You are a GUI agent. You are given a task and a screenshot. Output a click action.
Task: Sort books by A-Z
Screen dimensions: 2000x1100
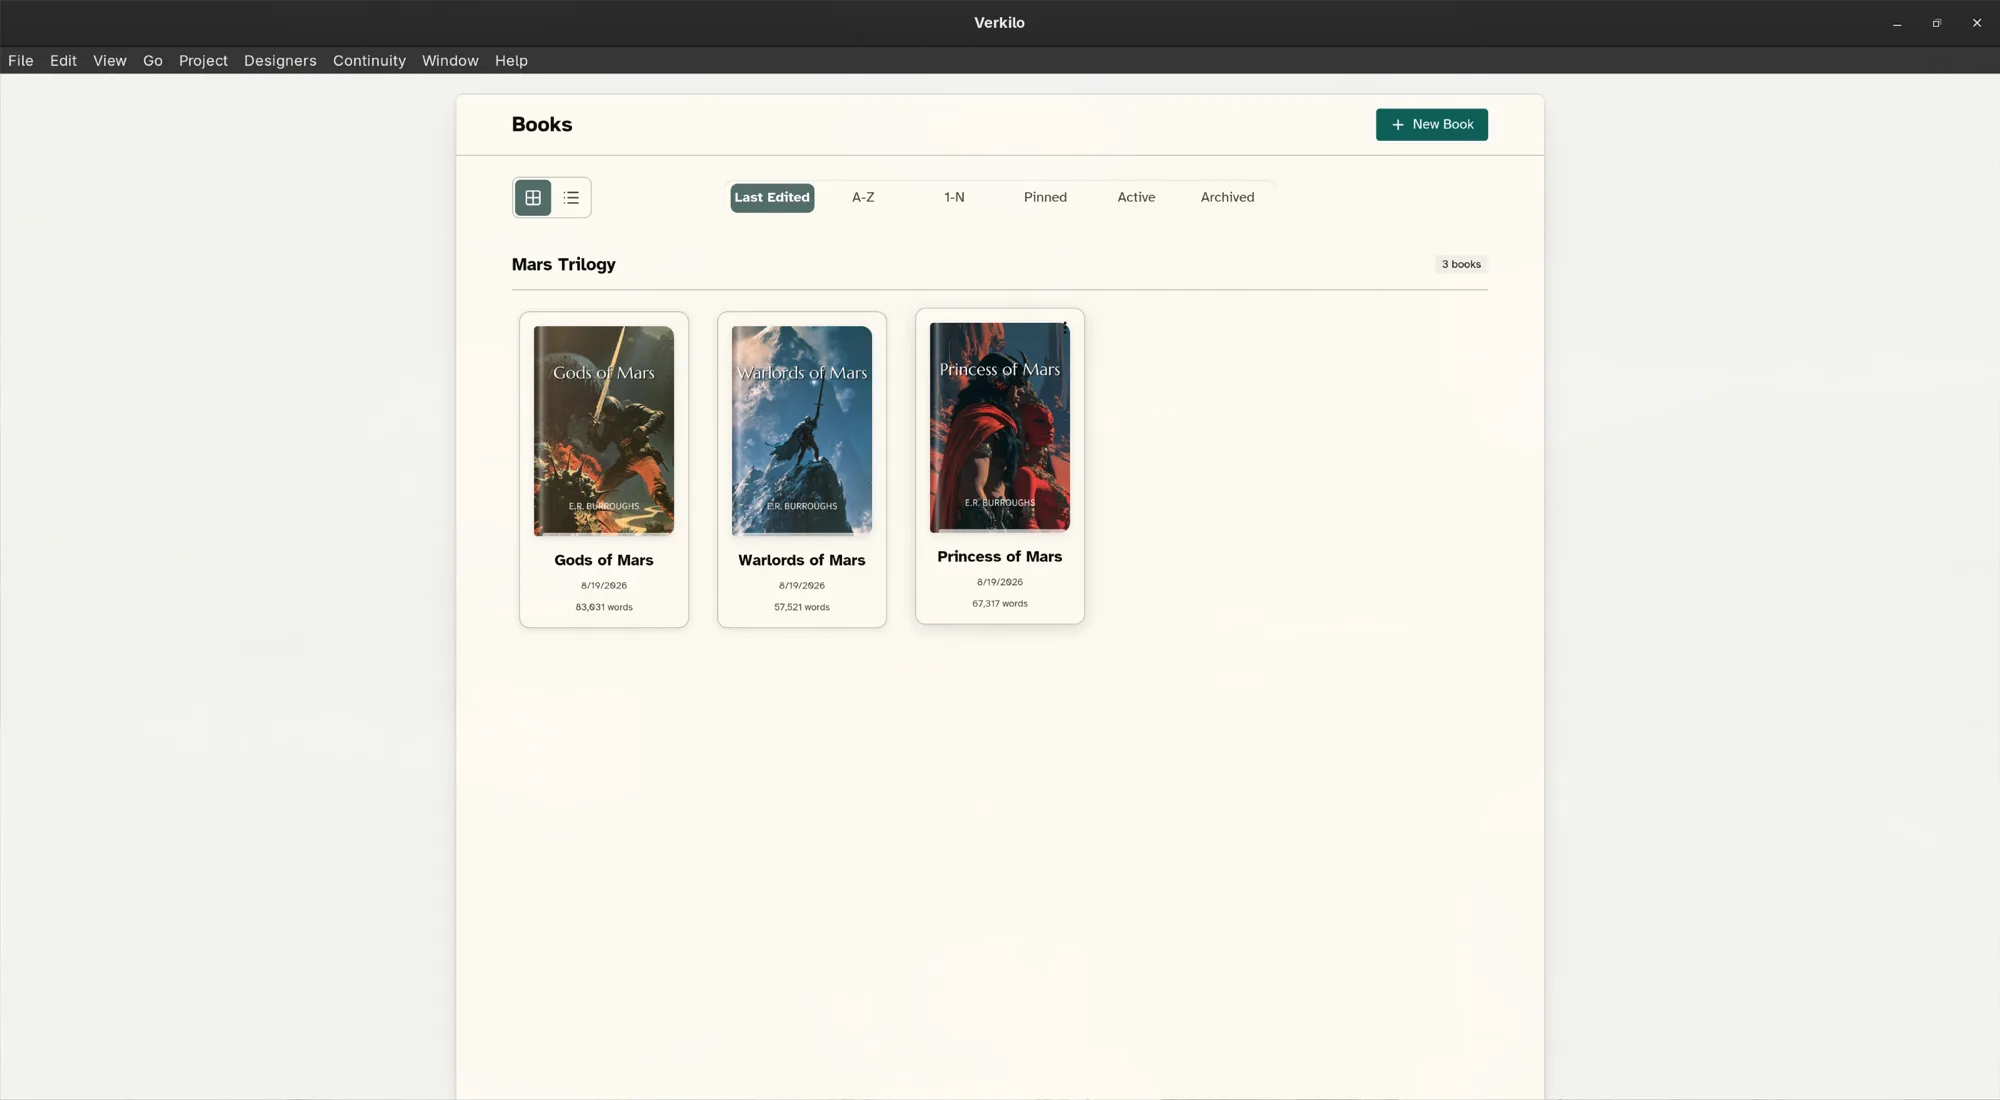(863, 197)
